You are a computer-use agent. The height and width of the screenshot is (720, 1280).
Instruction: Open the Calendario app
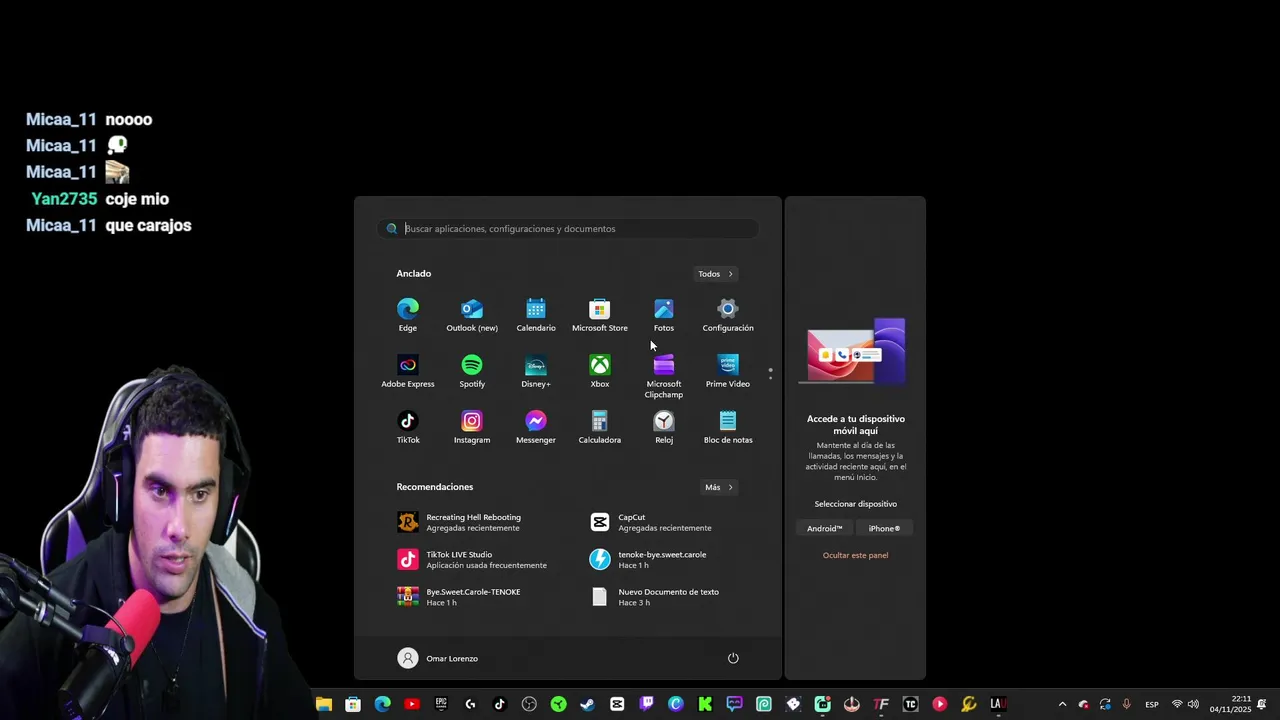pyautogui.click(x=536, y=315)
